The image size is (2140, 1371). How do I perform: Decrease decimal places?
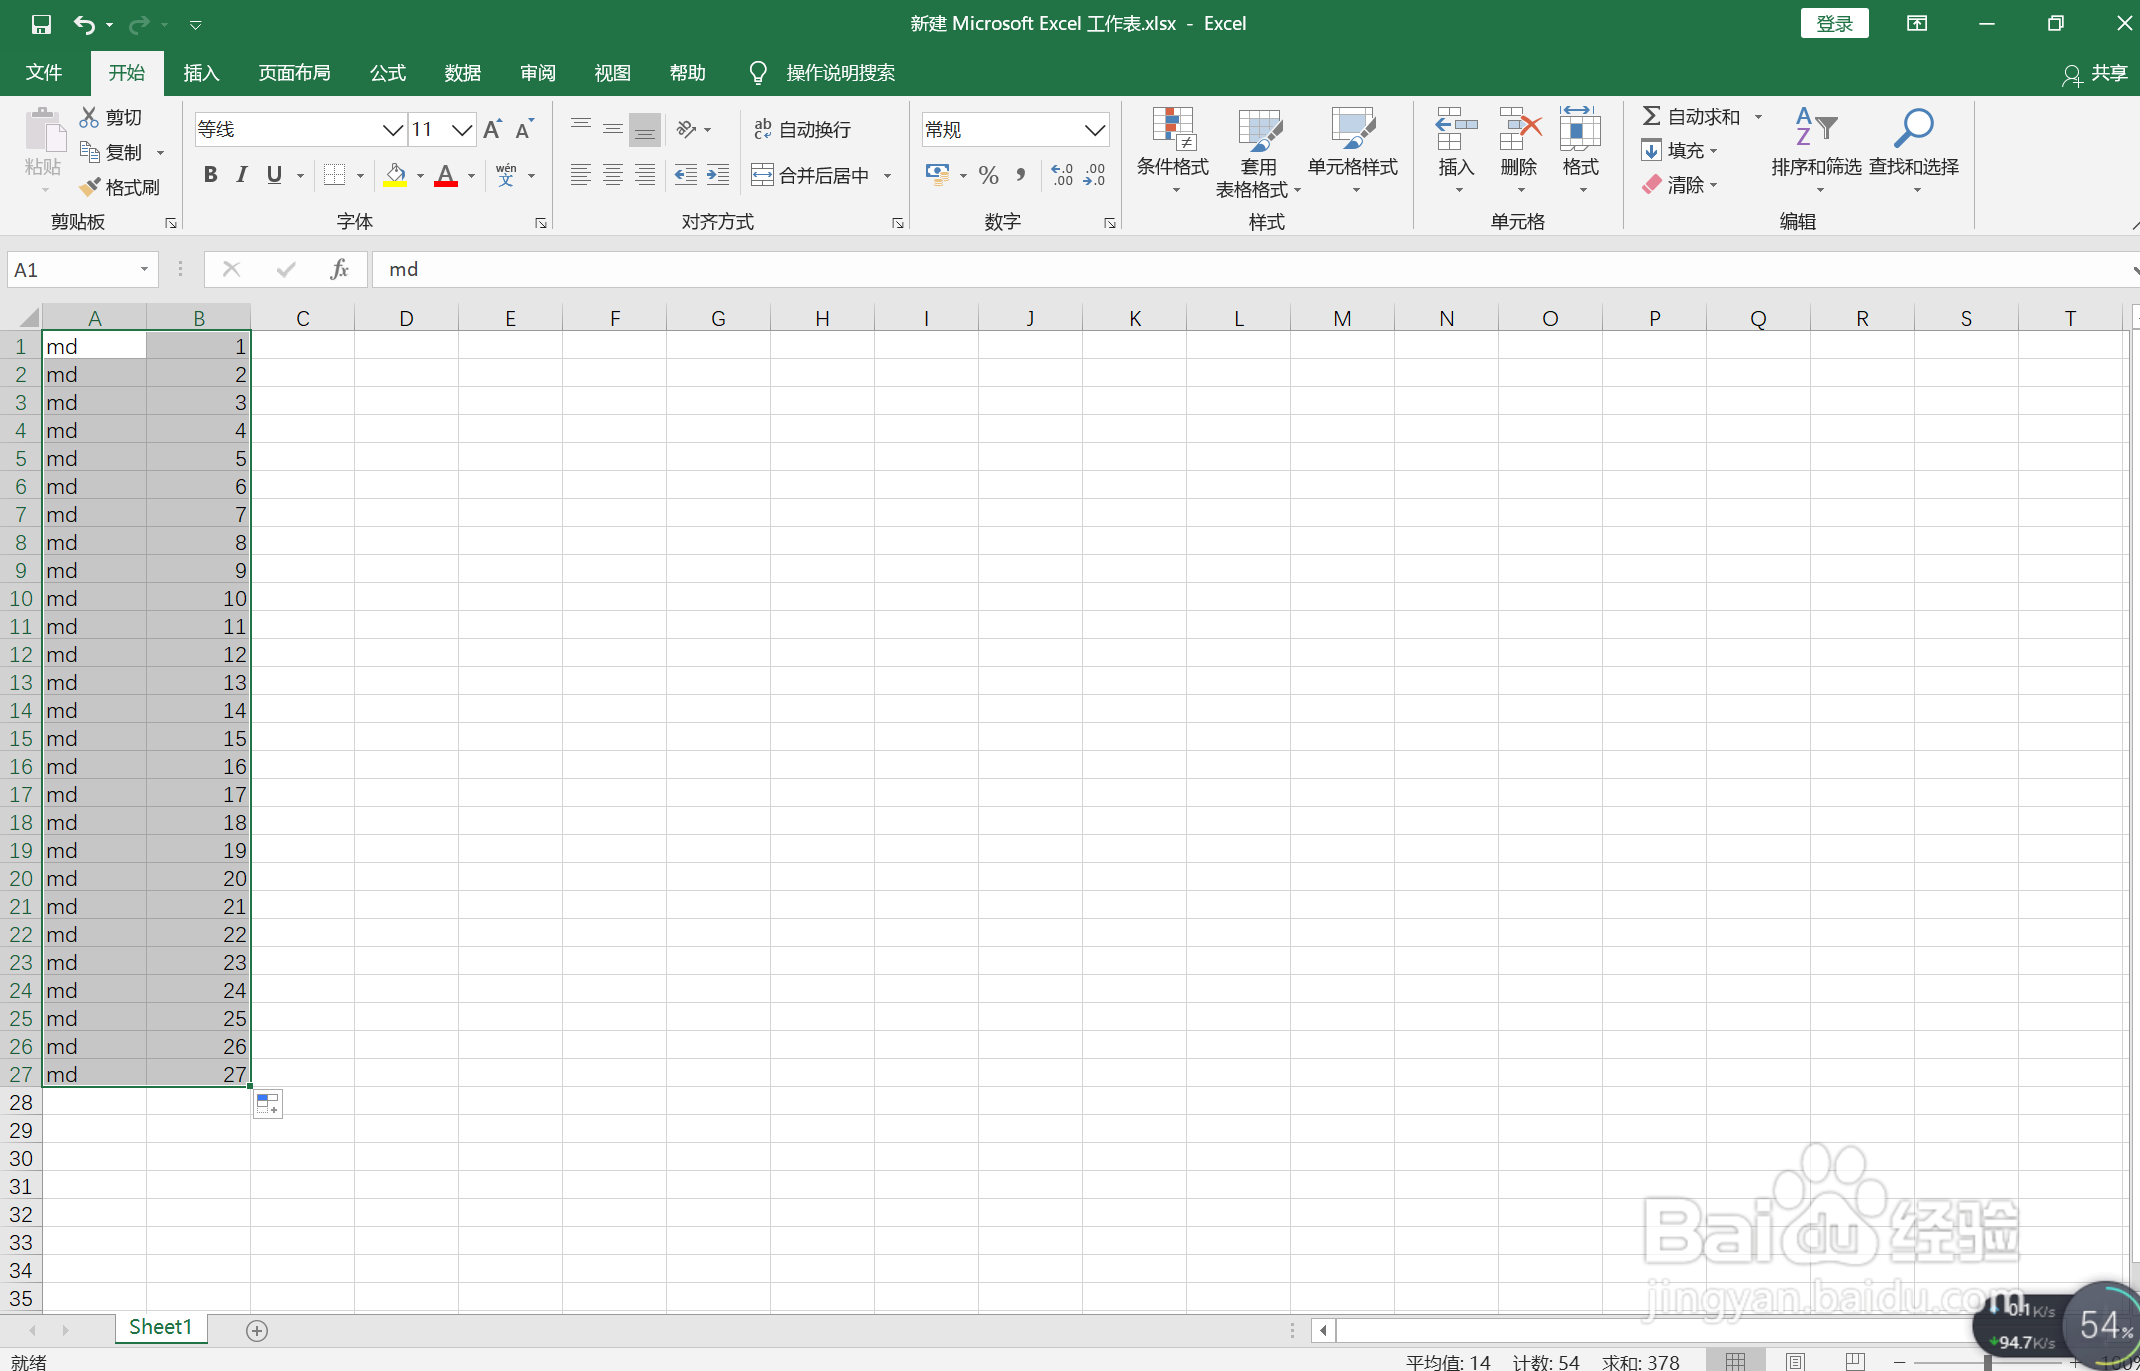click(x=1095, y=175)
